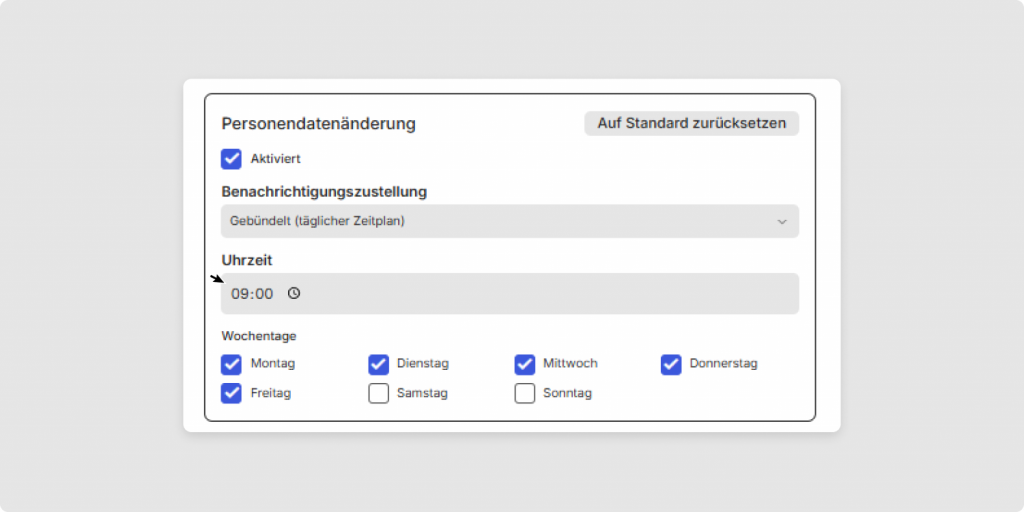Focus the Uhrzeit time input field
1024x512 pixels.
(x=540, y=294)
